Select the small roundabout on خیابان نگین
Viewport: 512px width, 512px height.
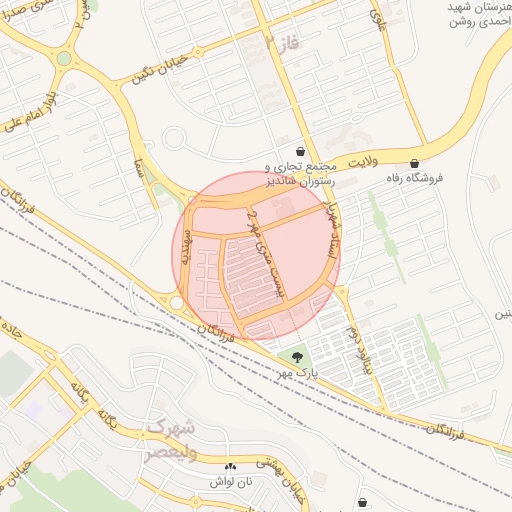(x=198, y=52)
